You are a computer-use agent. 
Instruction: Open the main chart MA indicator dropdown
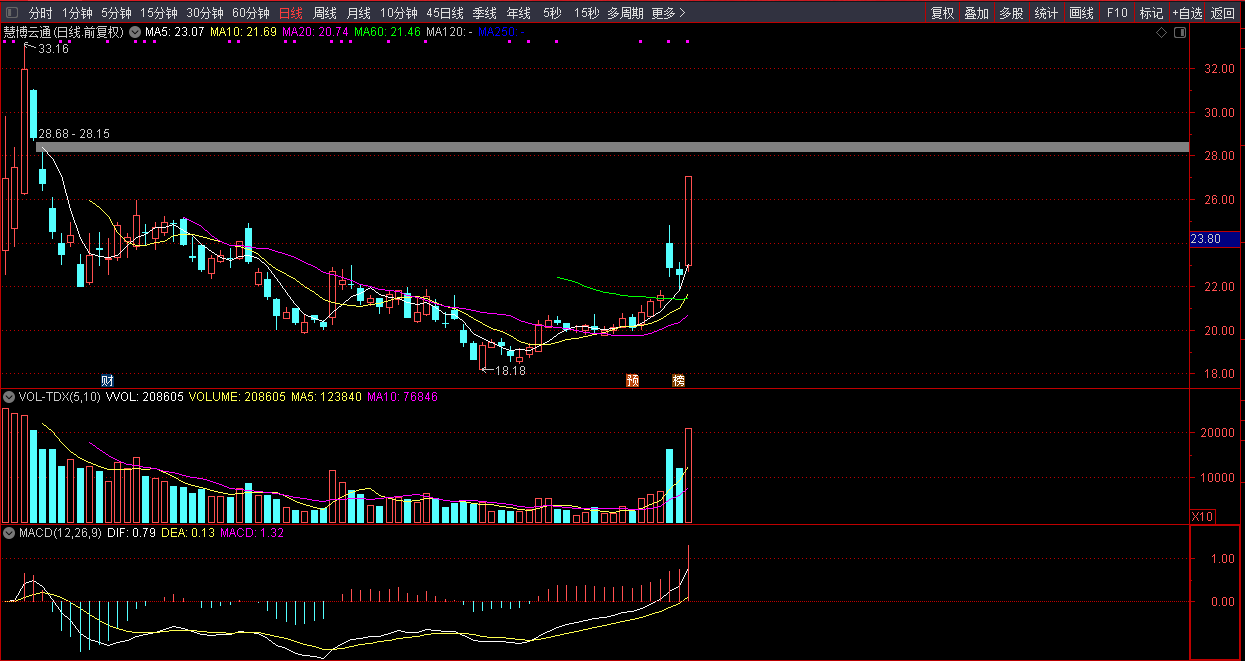click(136, 32)
